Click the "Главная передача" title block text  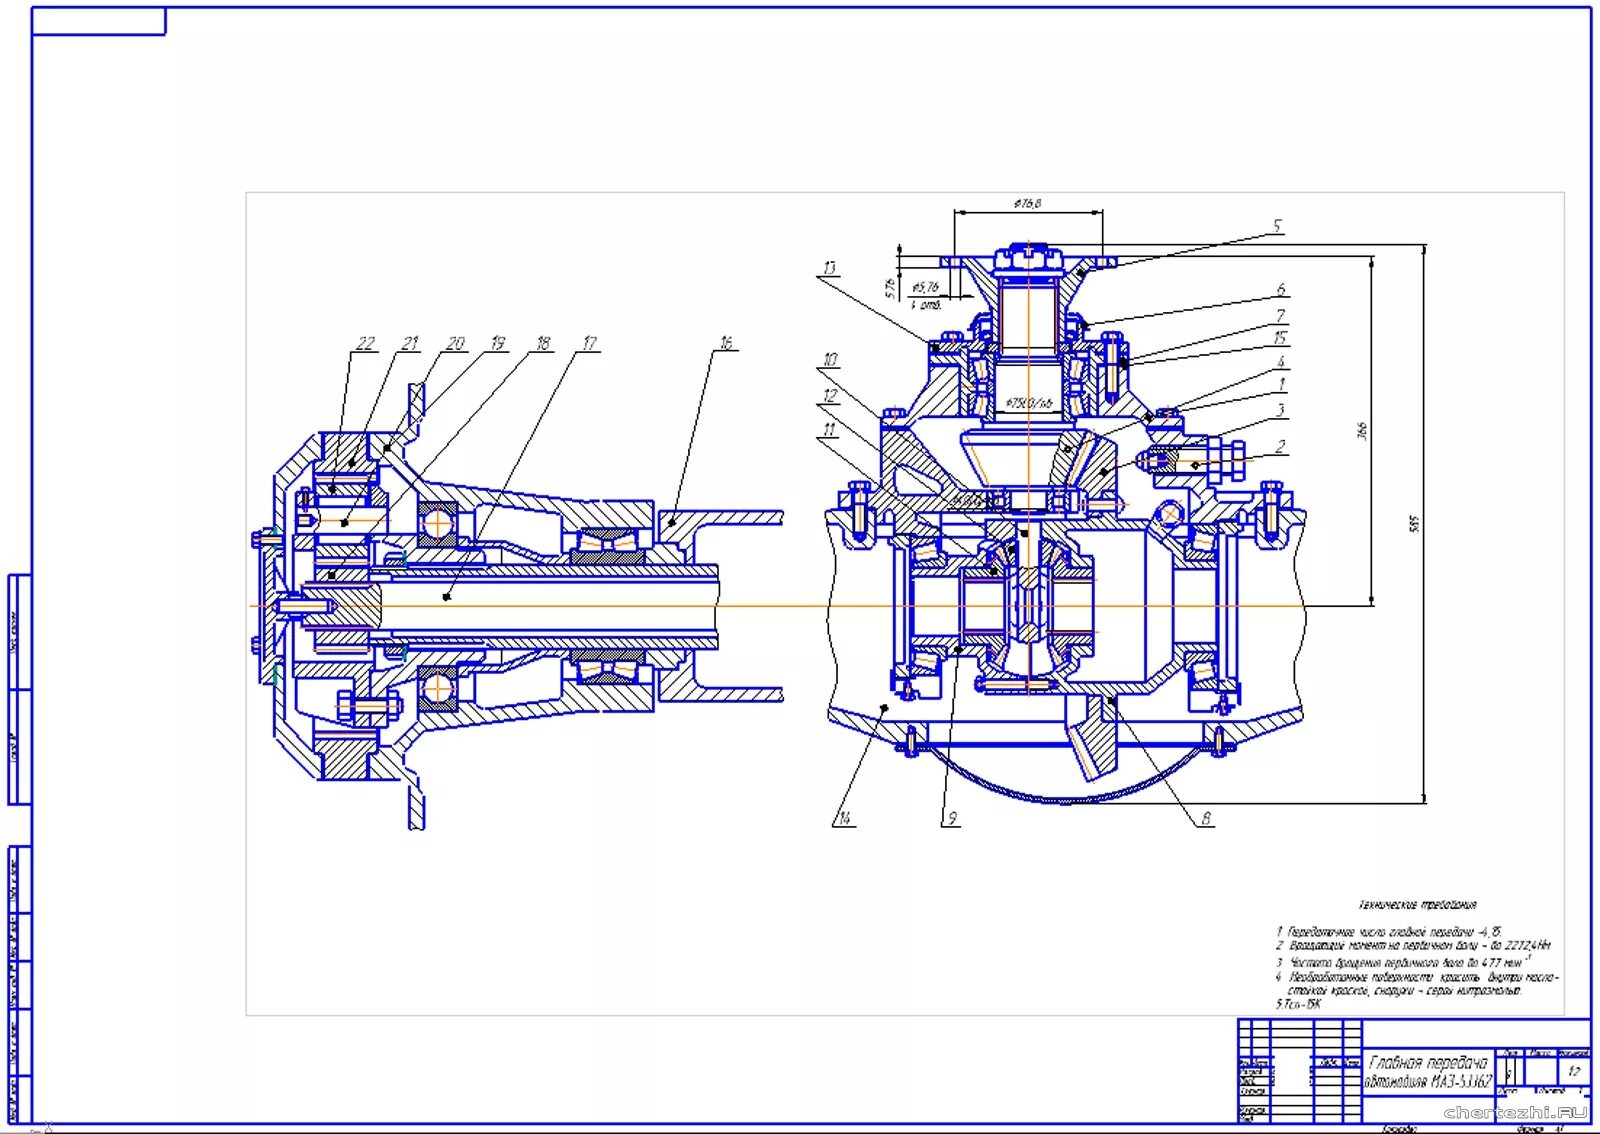1428,1063
